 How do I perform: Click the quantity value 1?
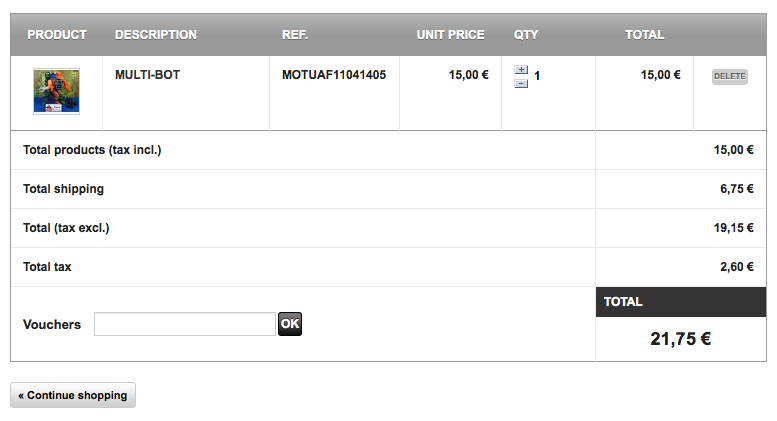coord(537,76)
